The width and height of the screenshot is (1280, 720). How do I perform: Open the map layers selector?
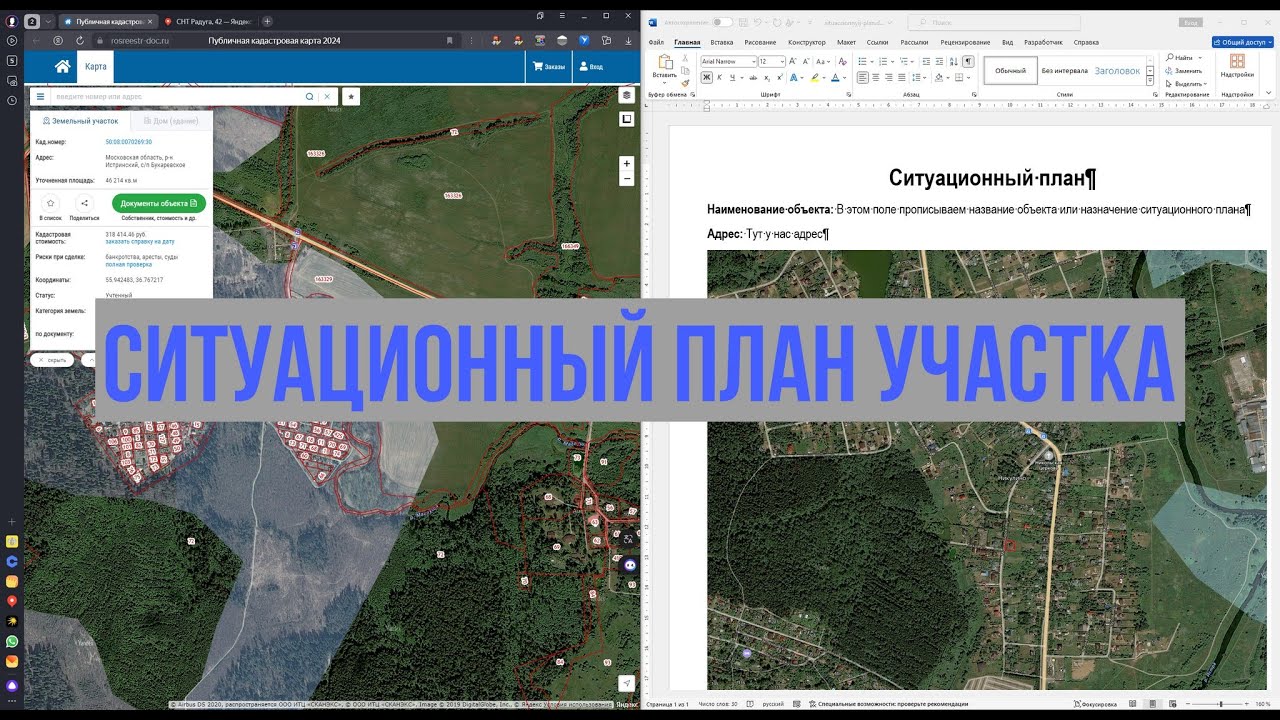coord(627,96)
